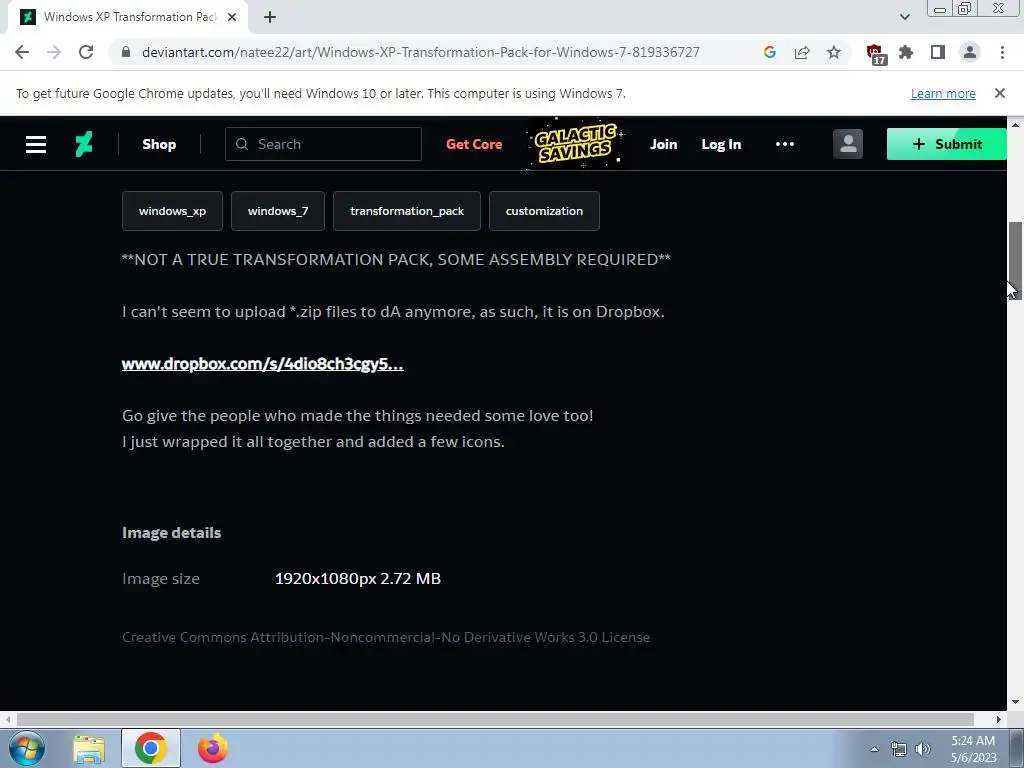Viewport: 1024px width, 768px height.
Task: Click the horizontal scrollbar thumb
Action: coord(495,719)
